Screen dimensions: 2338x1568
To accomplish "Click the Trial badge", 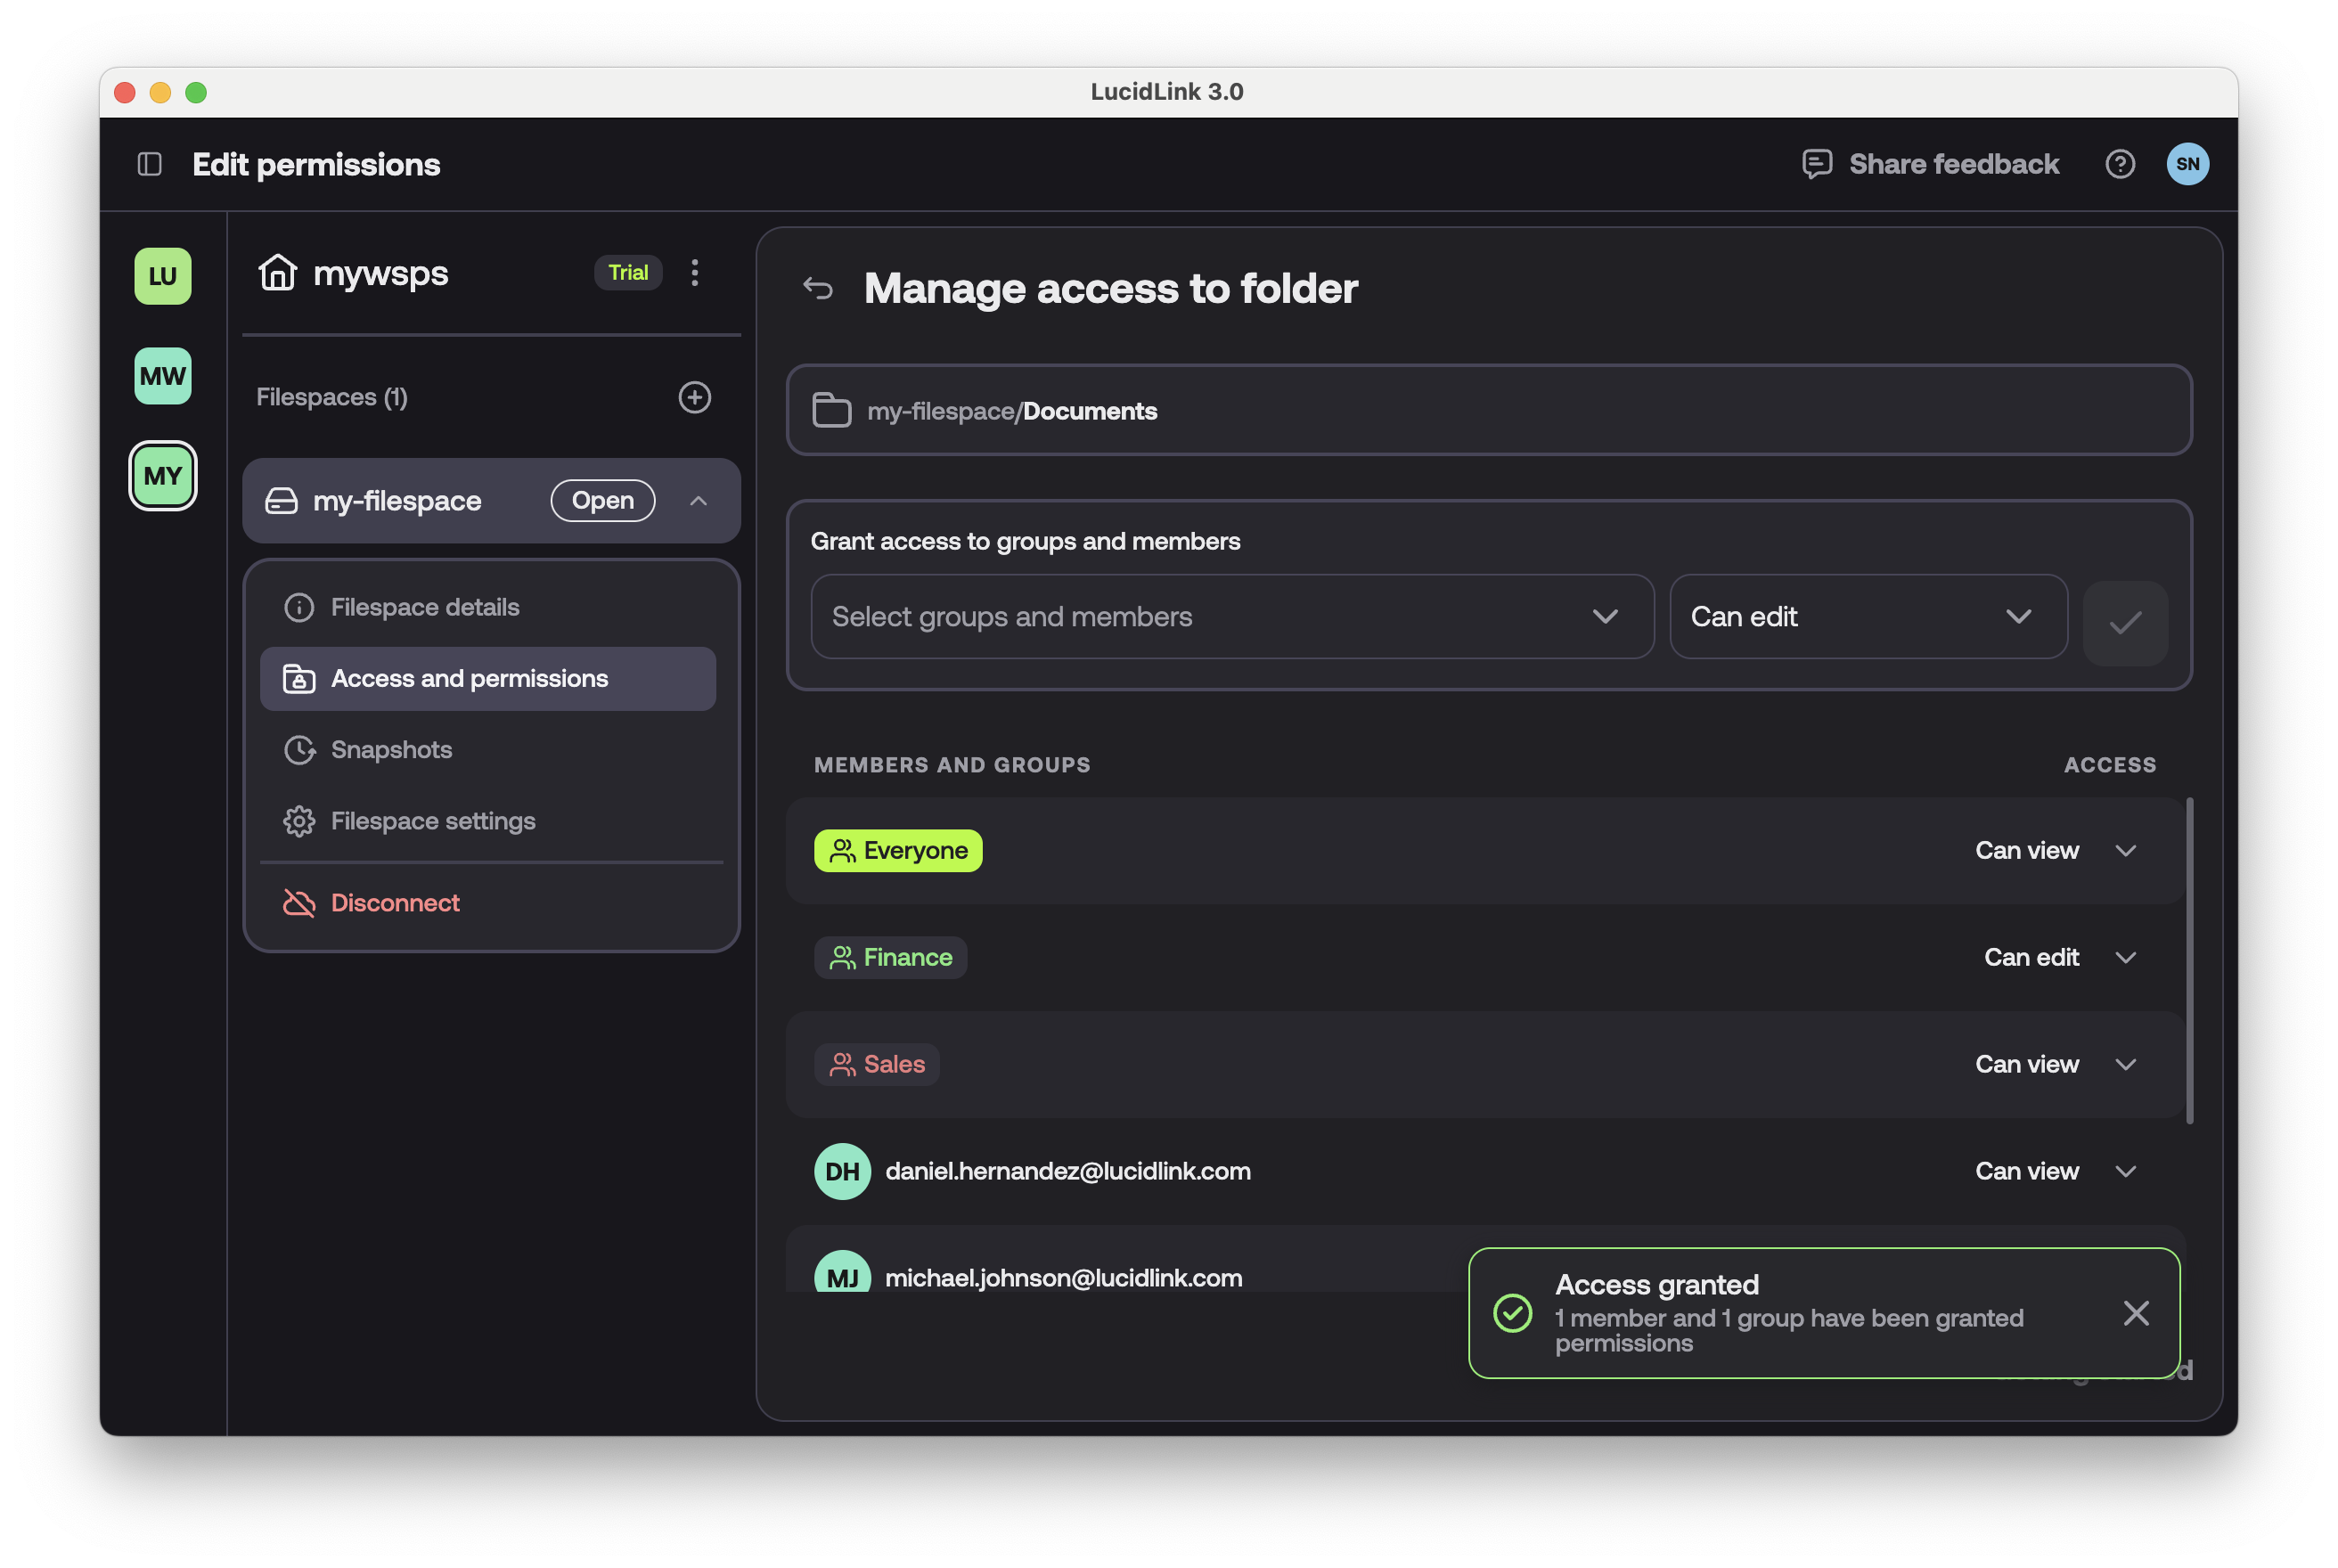I will tap(628, 272).
